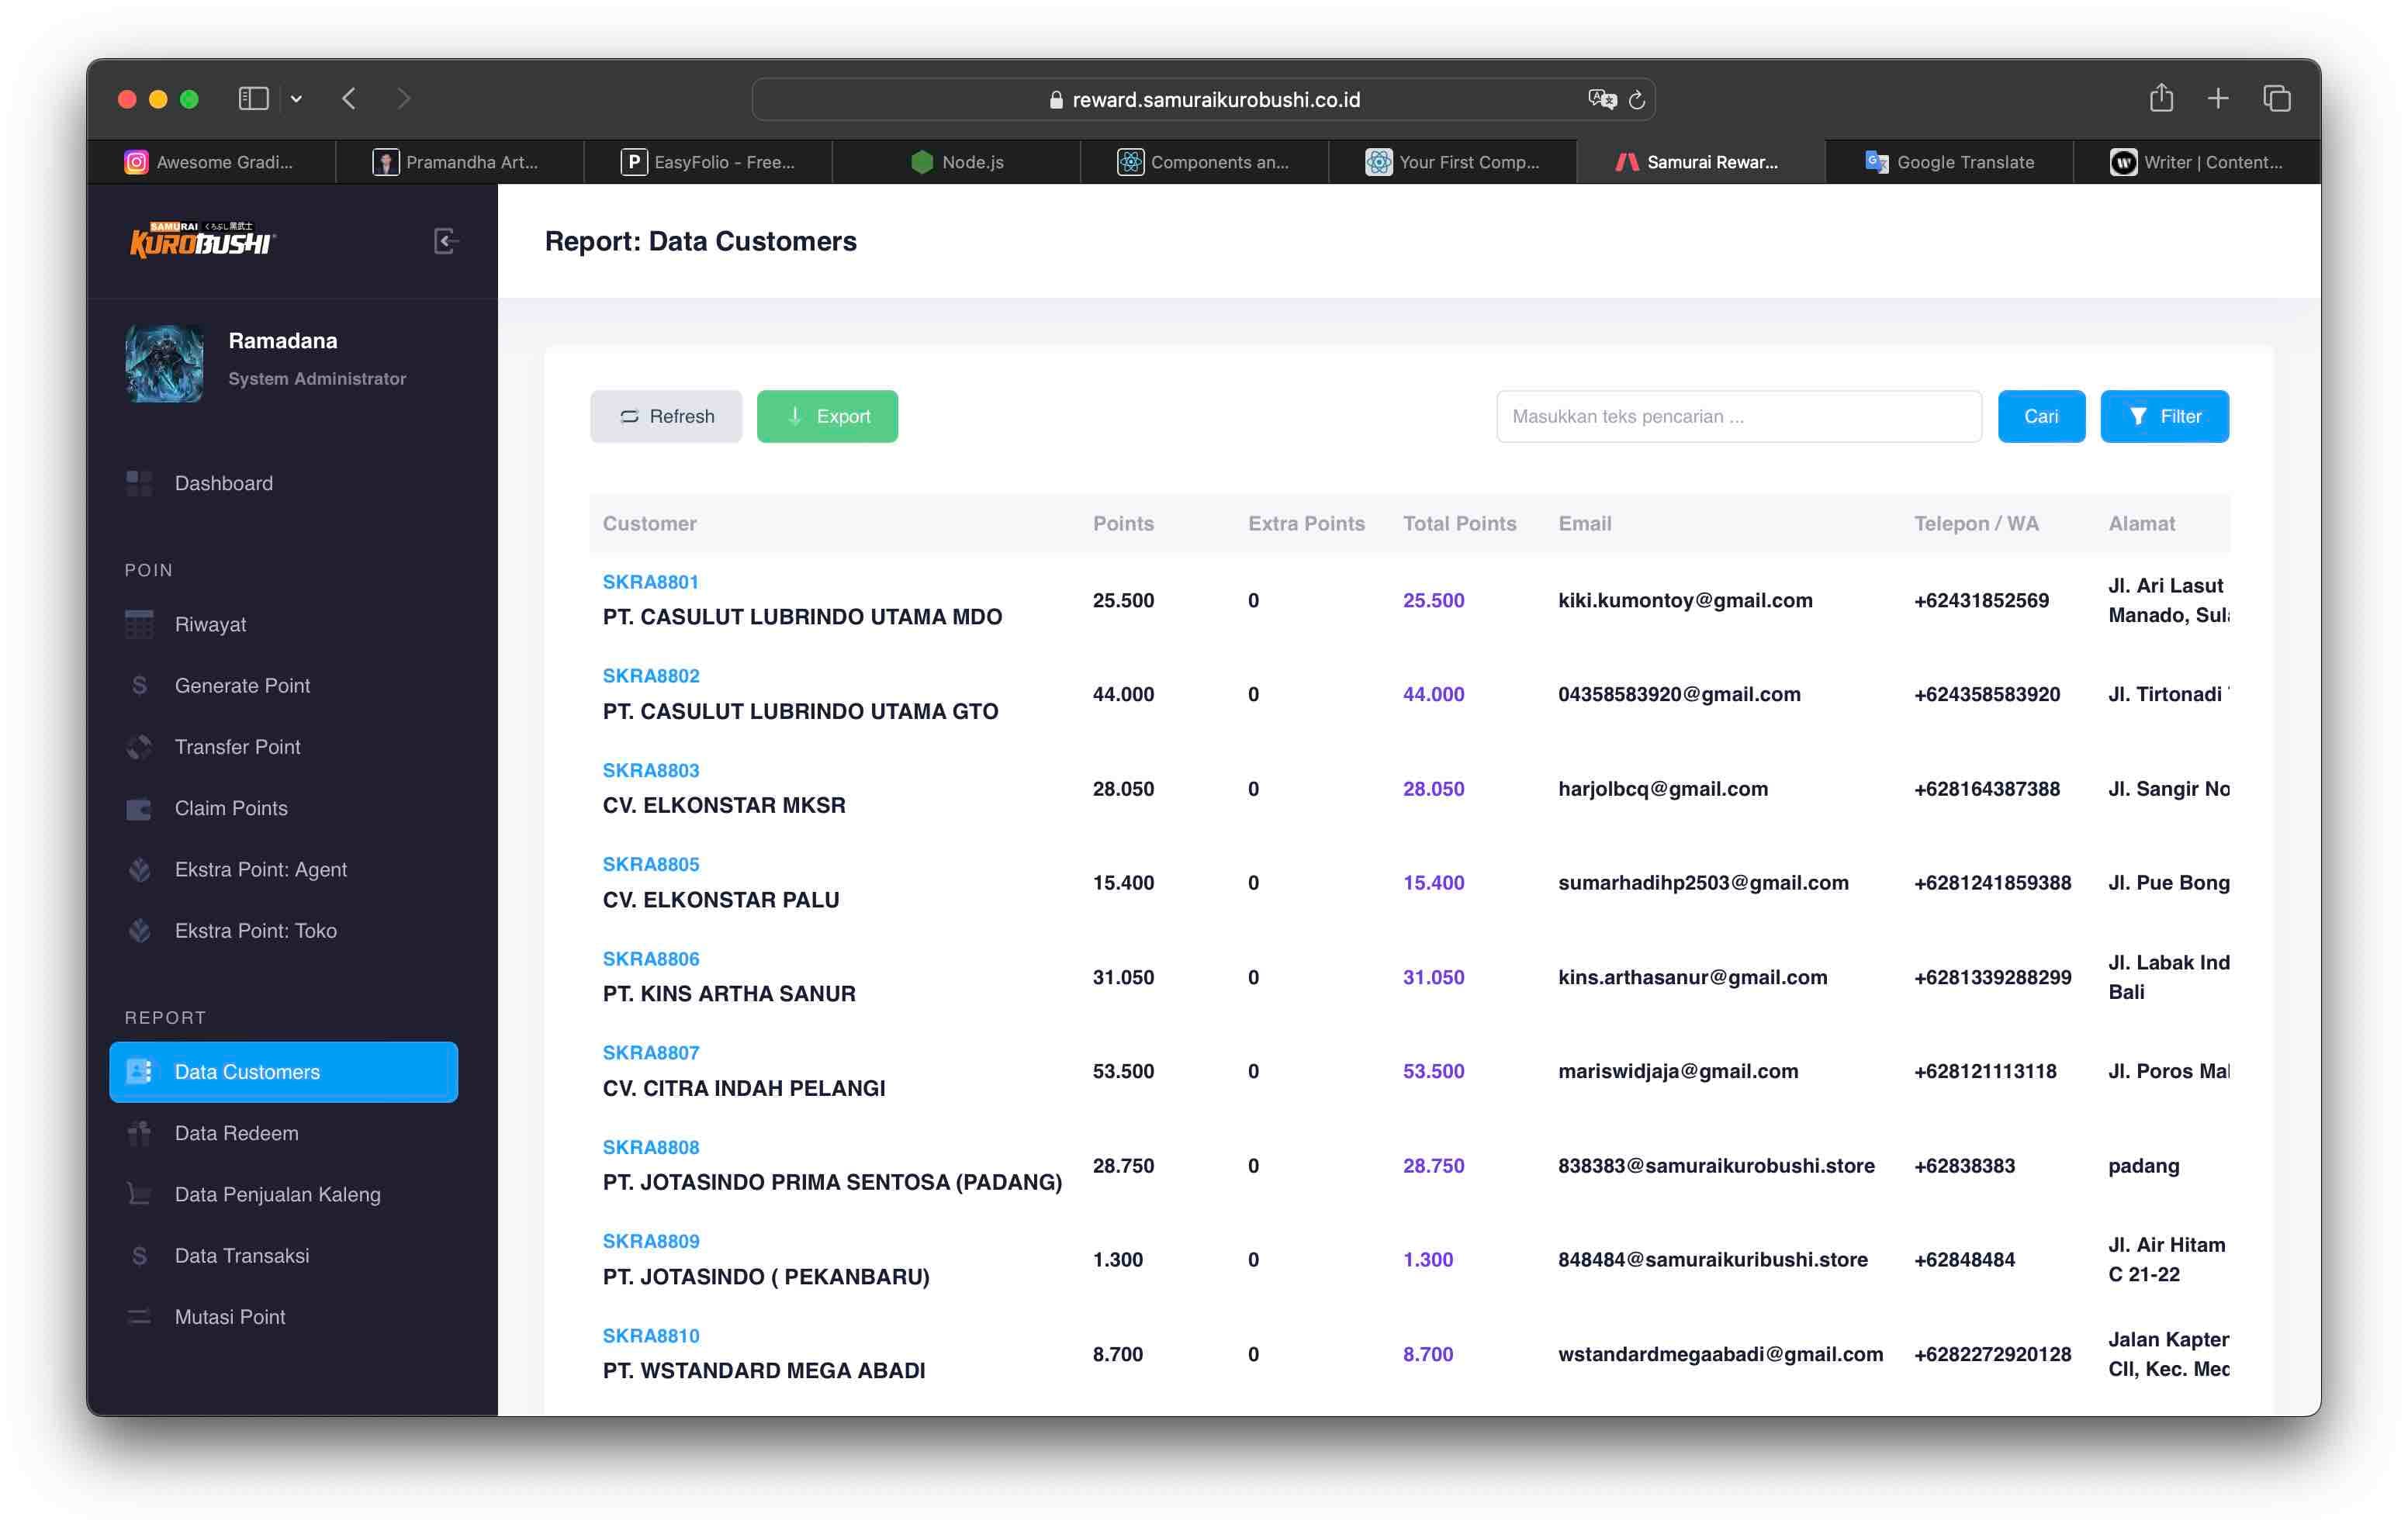The image size is (2408, 1531).
Task: Click the Customer column header
Action: [649, 523]
